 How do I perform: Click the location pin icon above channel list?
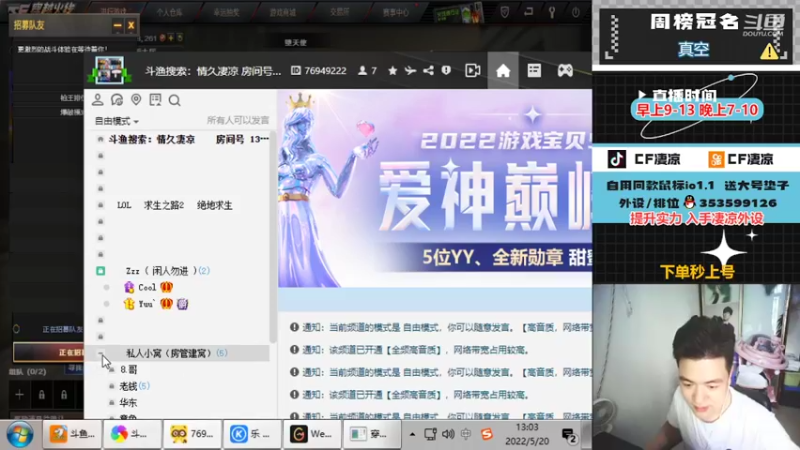click(136, 100)
